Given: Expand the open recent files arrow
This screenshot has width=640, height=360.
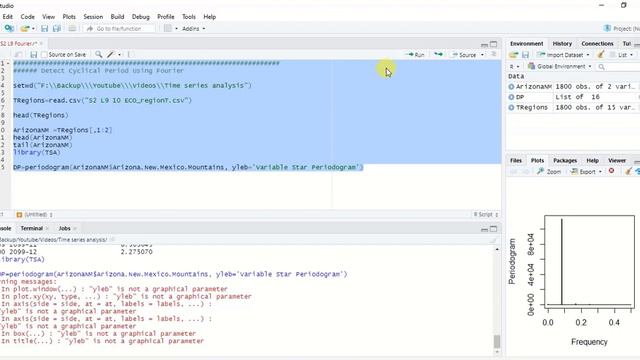Looking at the screenshot, I should point(33,29).
